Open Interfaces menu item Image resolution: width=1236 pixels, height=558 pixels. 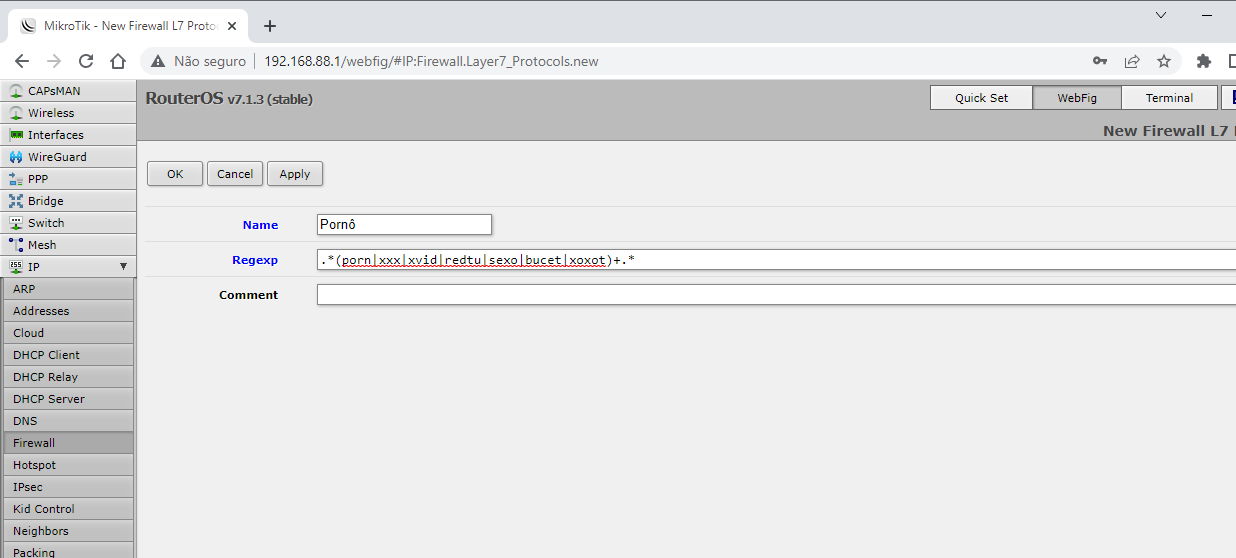click(x=68, y=135)
